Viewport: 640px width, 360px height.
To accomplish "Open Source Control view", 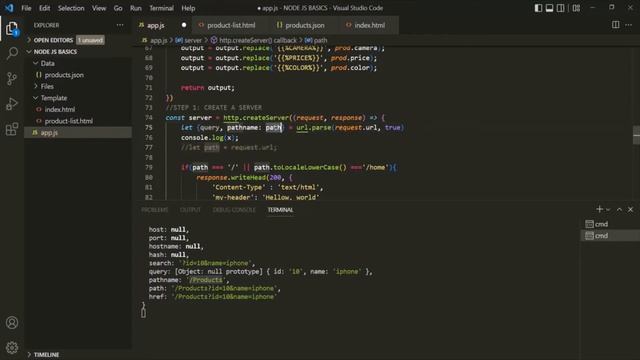I will 12,78.
